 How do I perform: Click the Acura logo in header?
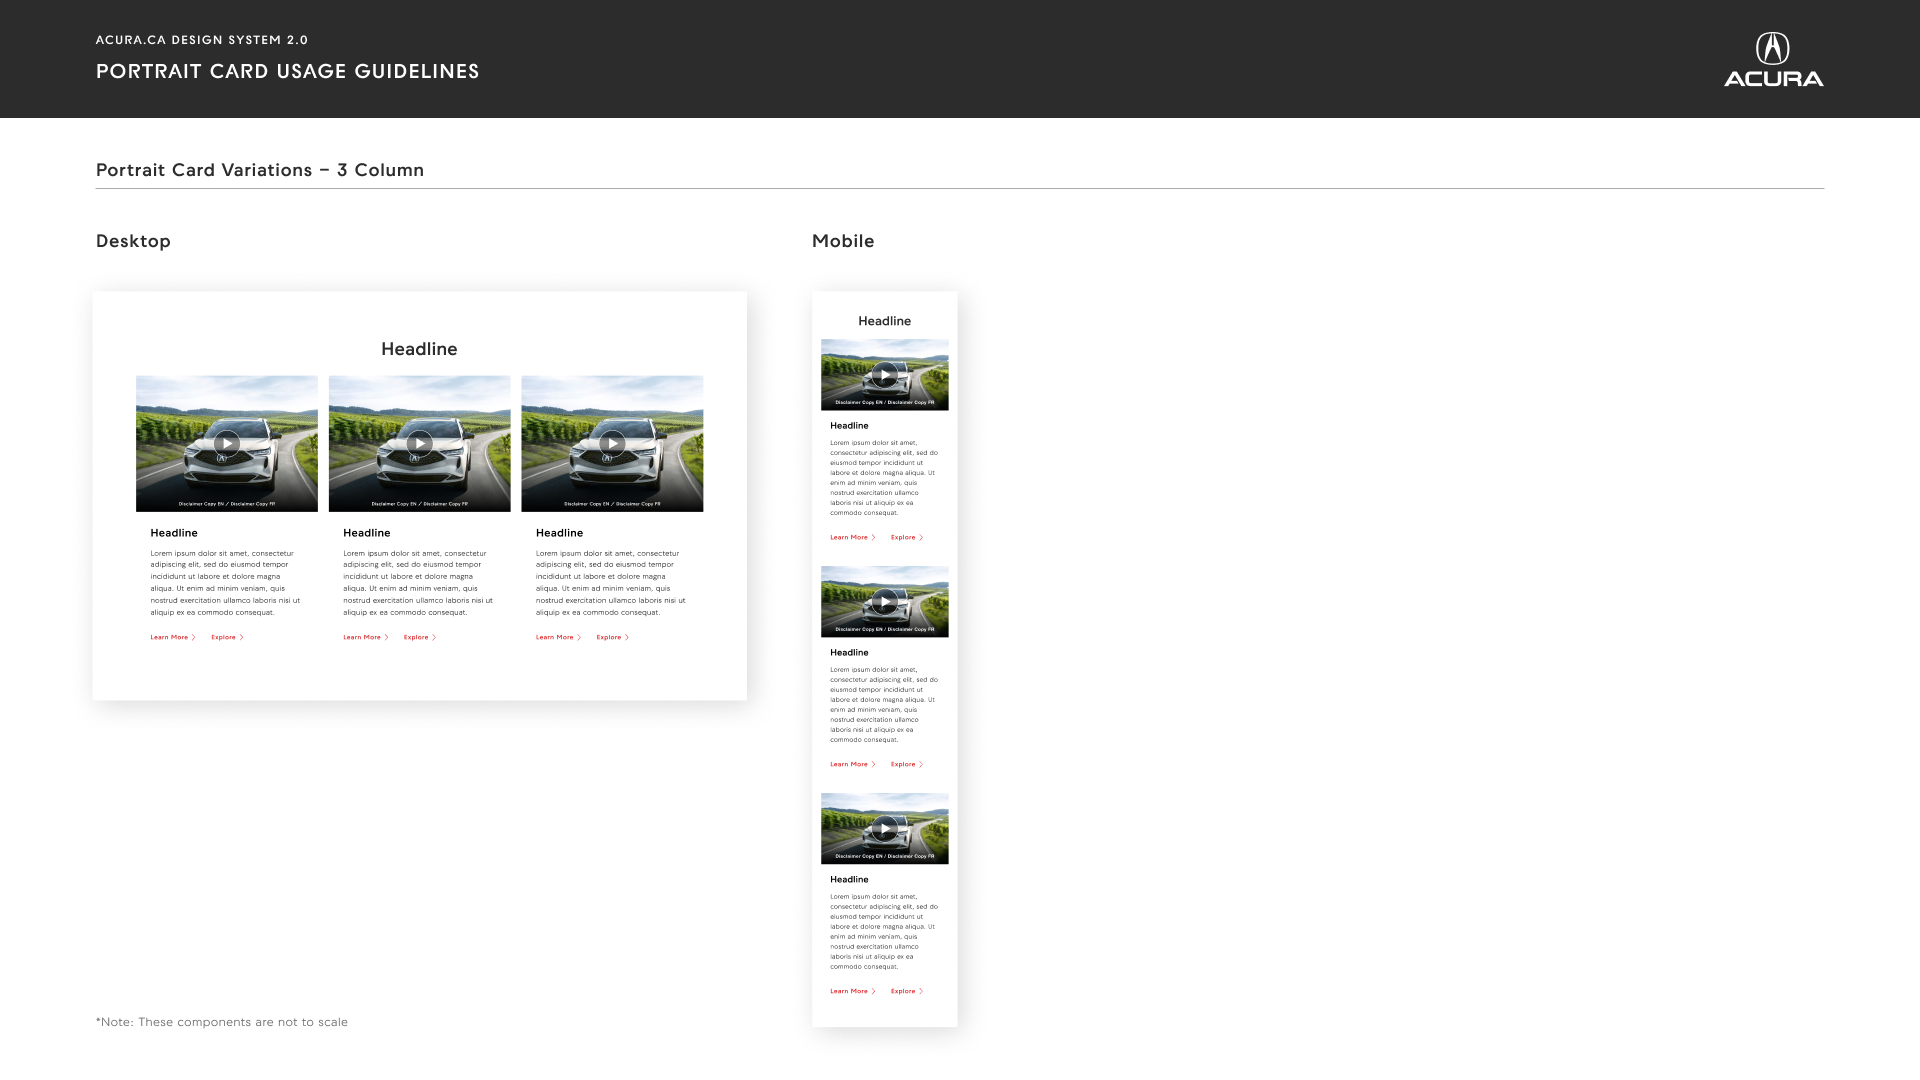click(x=1773, y=59)
